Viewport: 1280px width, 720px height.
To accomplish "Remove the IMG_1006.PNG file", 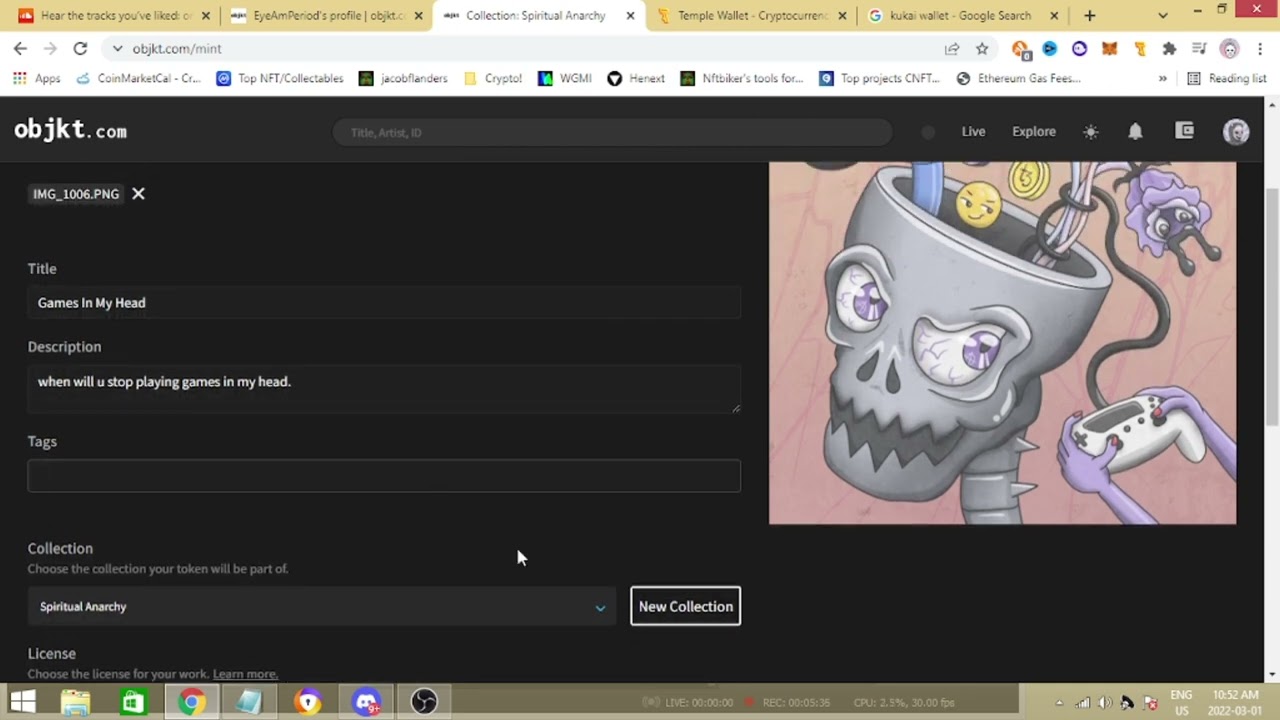I will (138, 194).
